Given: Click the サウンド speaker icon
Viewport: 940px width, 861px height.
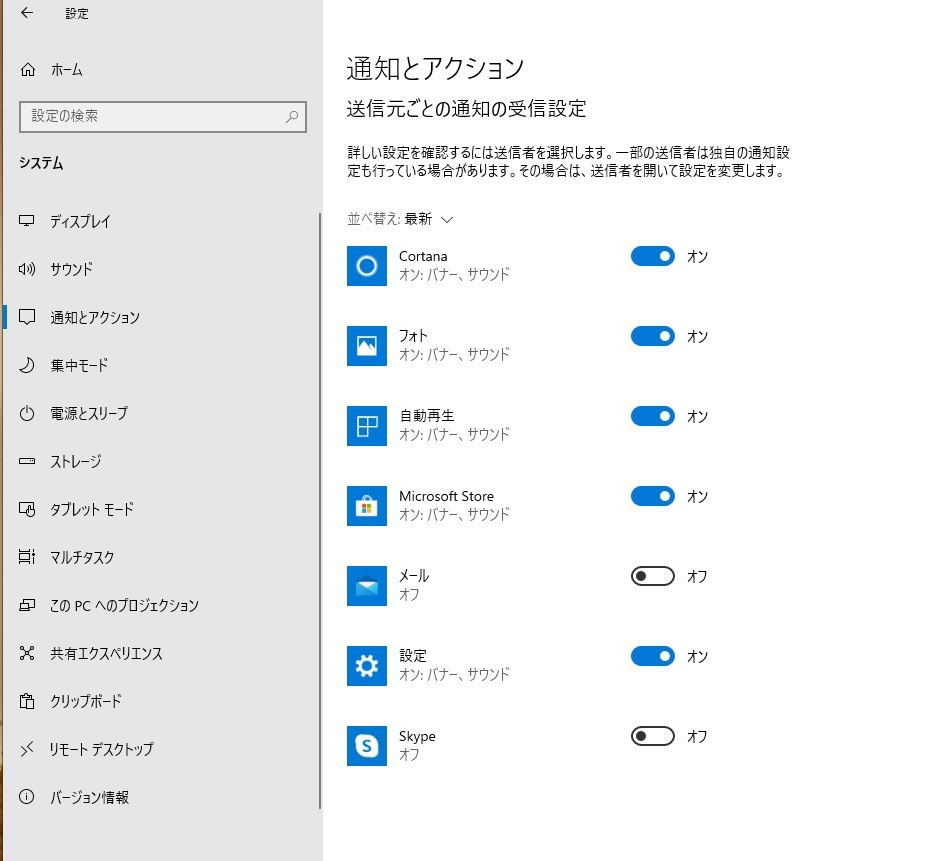Looking at the screenshot, I should tap(26, 269).
